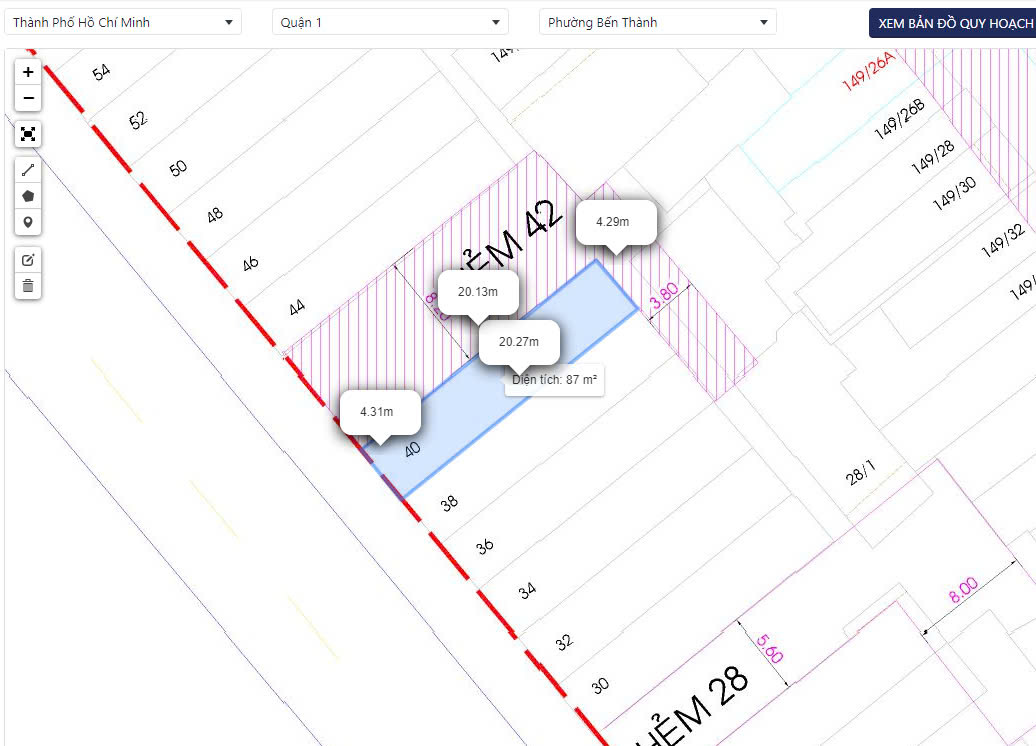
Task: Click the location marker tool
Action: 27,222
